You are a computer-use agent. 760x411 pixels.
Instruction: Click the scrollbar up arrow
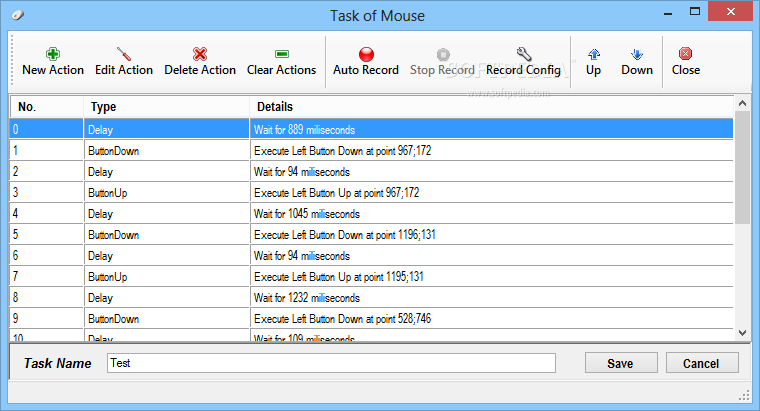[742, 103]
